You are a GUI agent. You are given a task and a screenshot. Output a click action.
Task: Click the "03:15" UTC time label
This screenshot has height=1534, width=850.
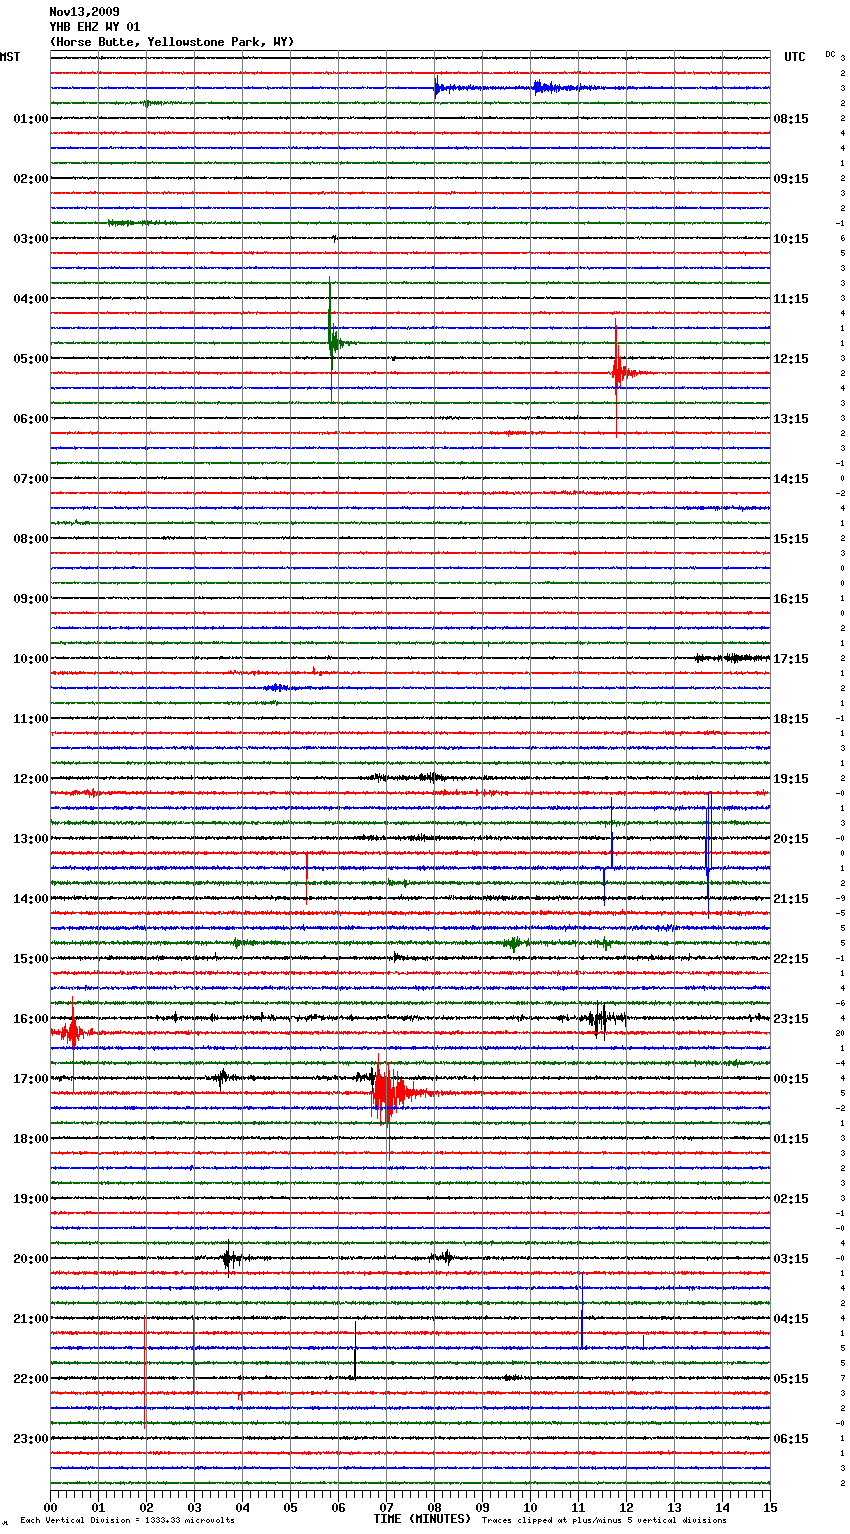pyautogui.click(x=791, y=1259)
